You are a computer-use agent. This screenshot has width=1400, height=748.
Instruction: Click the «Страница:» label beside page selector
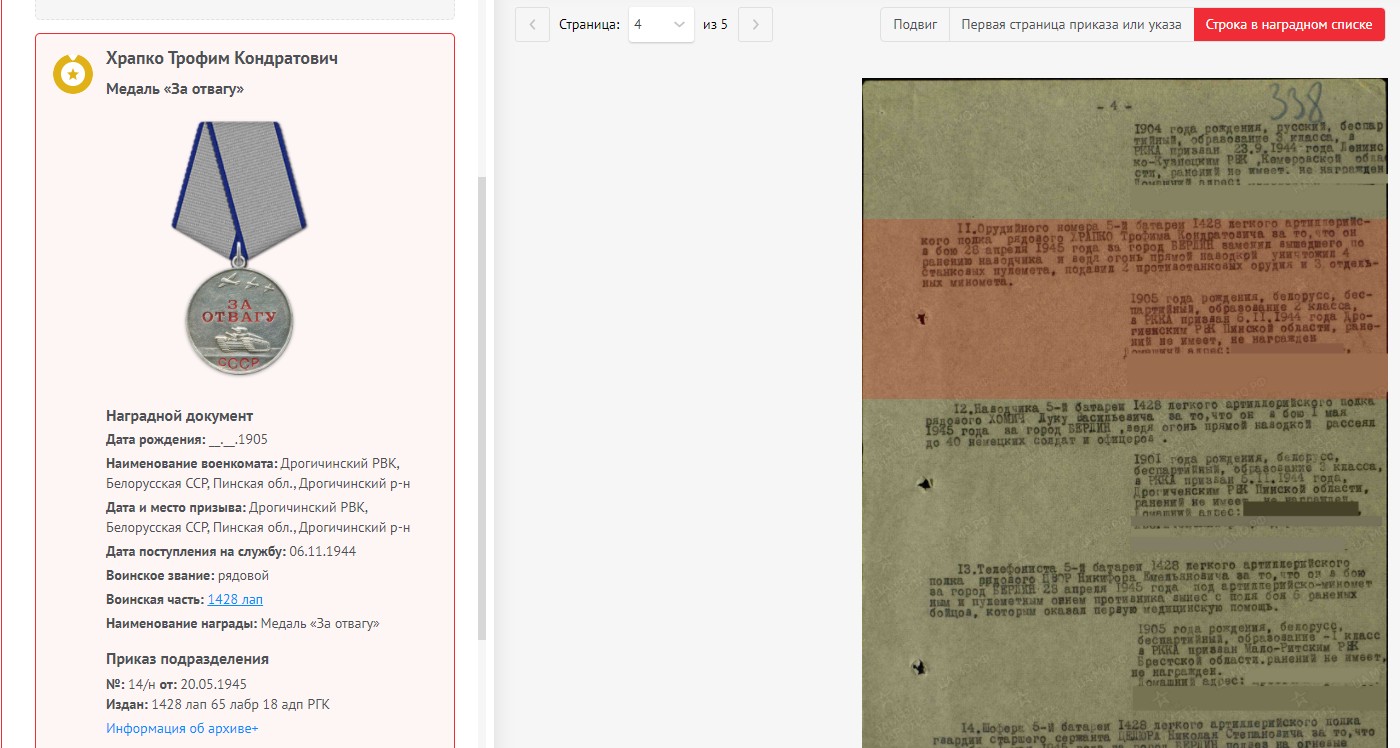pos(589,25)
